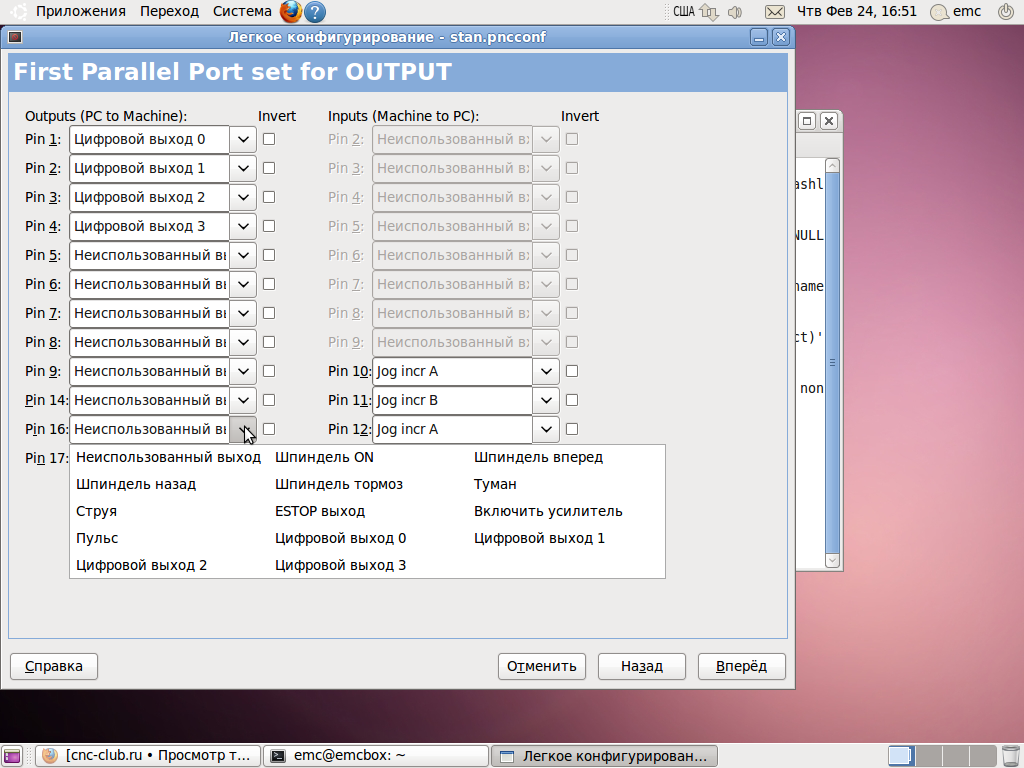
Task: Open the network connection indicator
Action: tap(709, 12)
